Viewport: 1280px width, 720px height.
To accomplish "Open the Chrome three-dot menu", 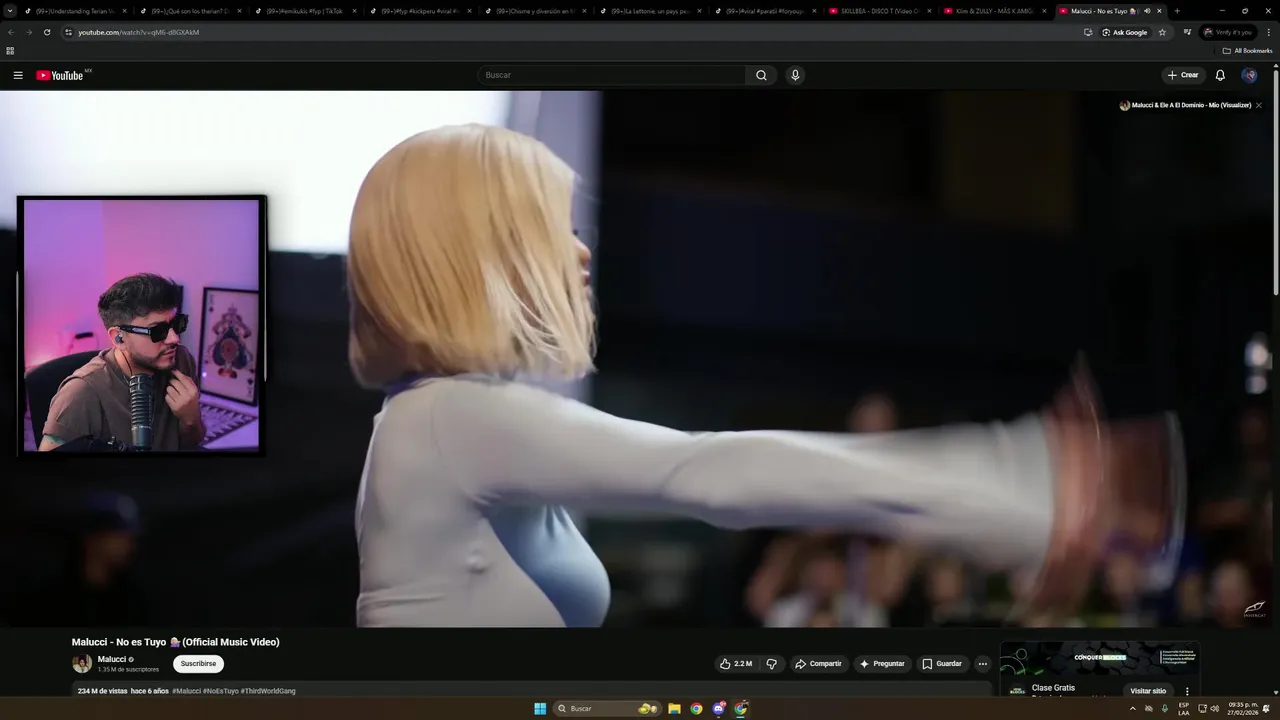I will click(1268, 32).
